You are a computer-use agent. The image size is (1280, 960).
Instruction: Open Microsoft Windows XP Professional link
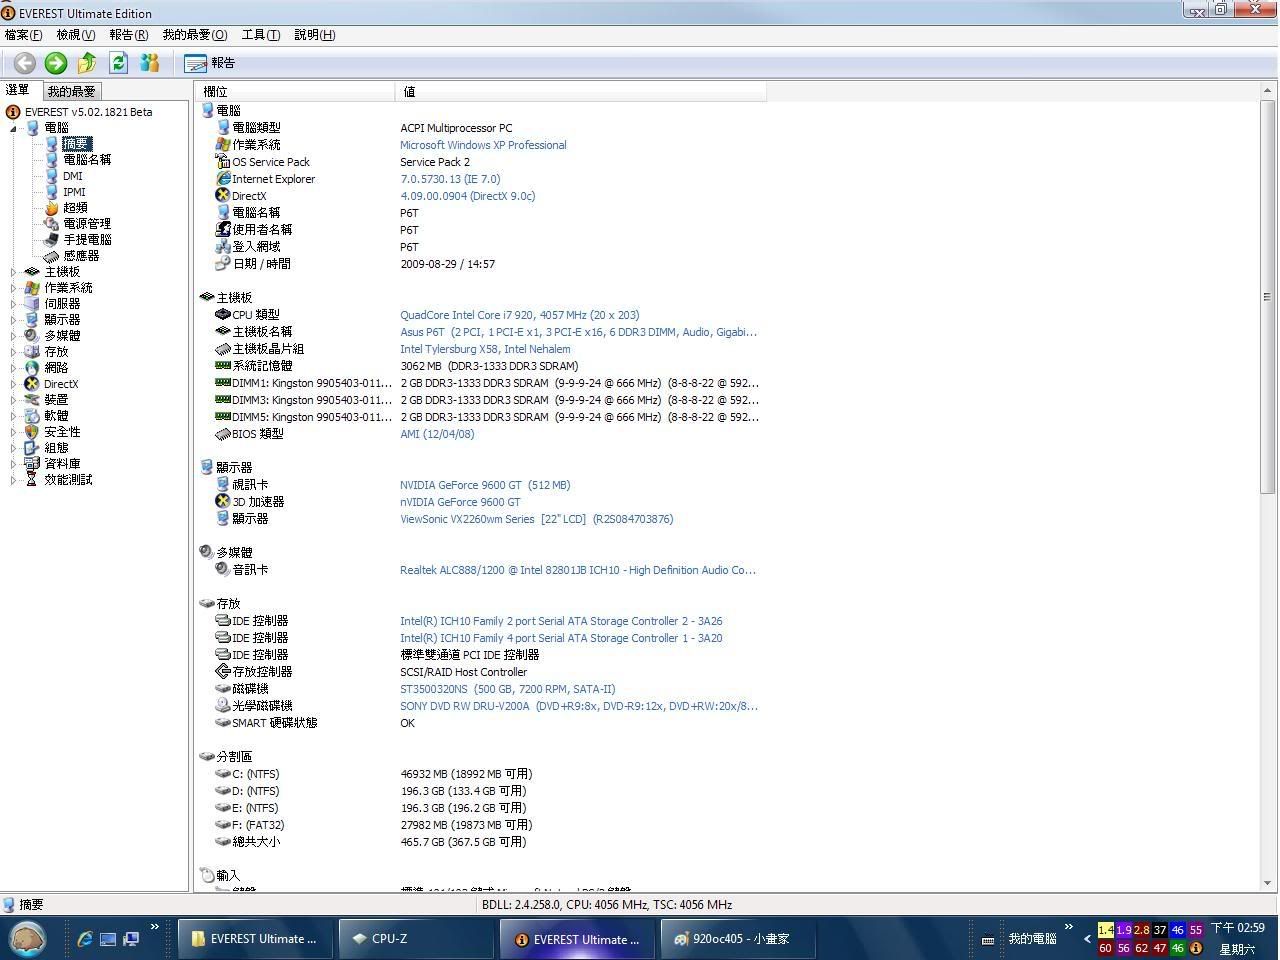pos(483,145)
